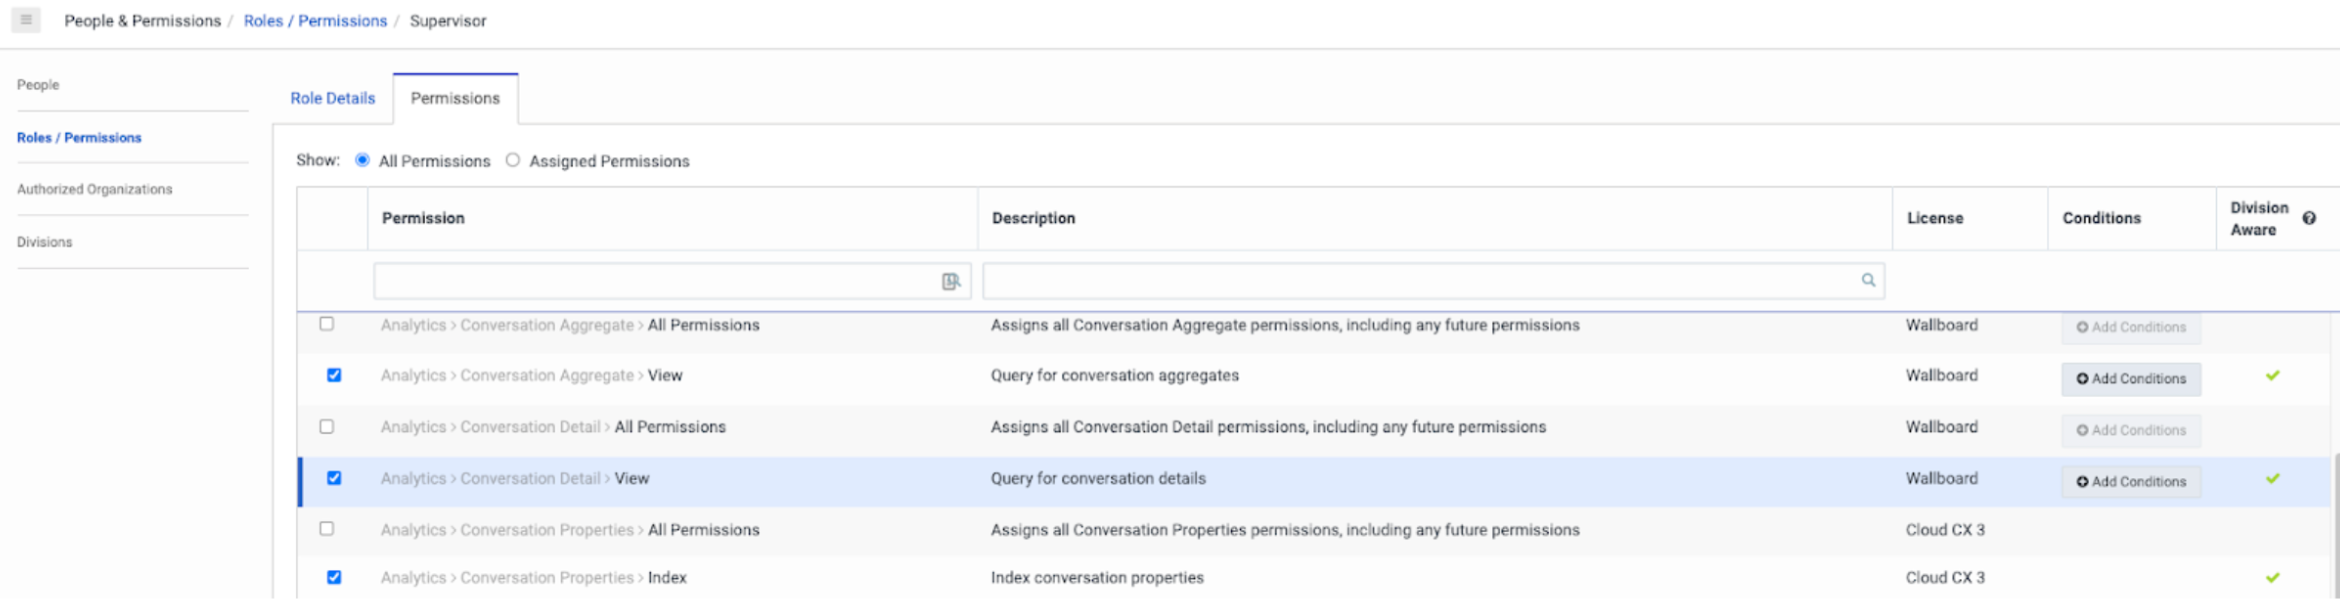Check Conversation Aggregate All Permissions checkbox
The height and width of the screenshot is (608, 2340).
coord(327,324)
